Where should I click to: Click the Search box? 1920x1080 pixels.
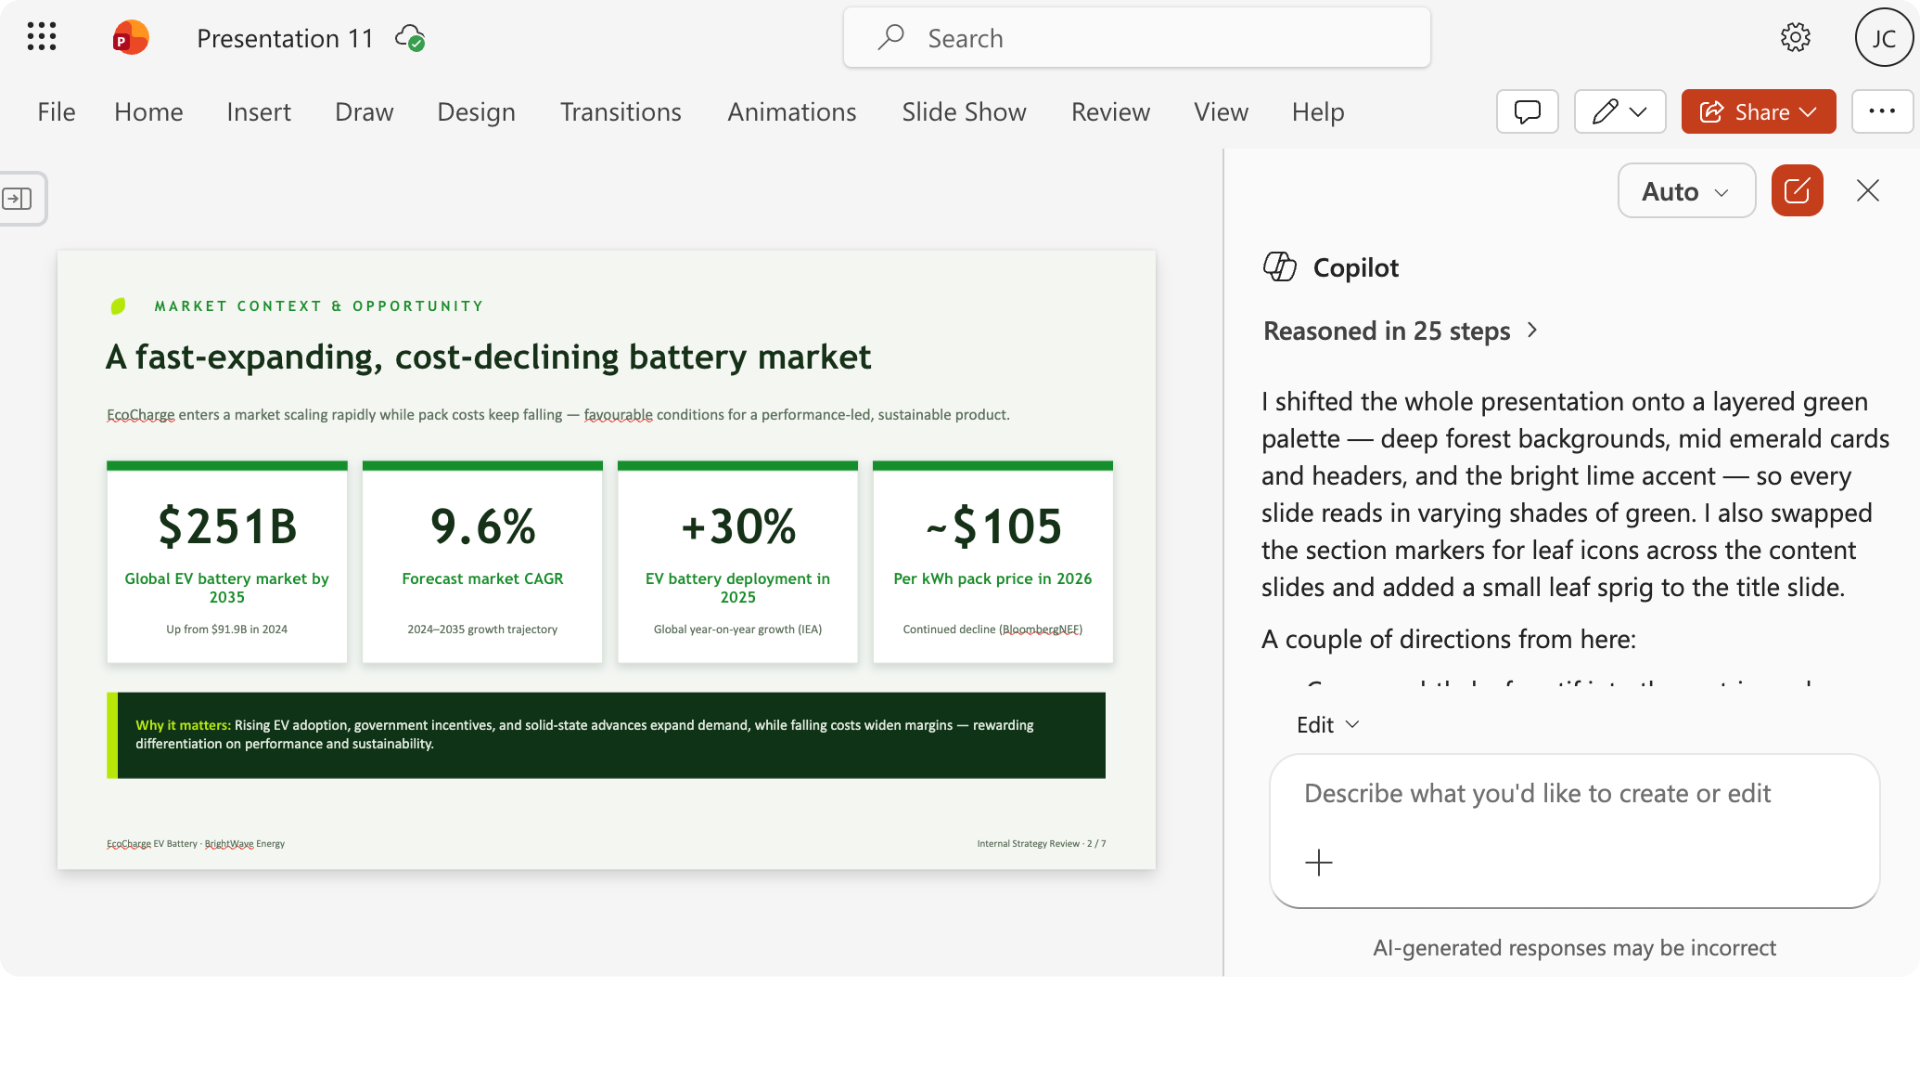click(x=1136, y=38)
